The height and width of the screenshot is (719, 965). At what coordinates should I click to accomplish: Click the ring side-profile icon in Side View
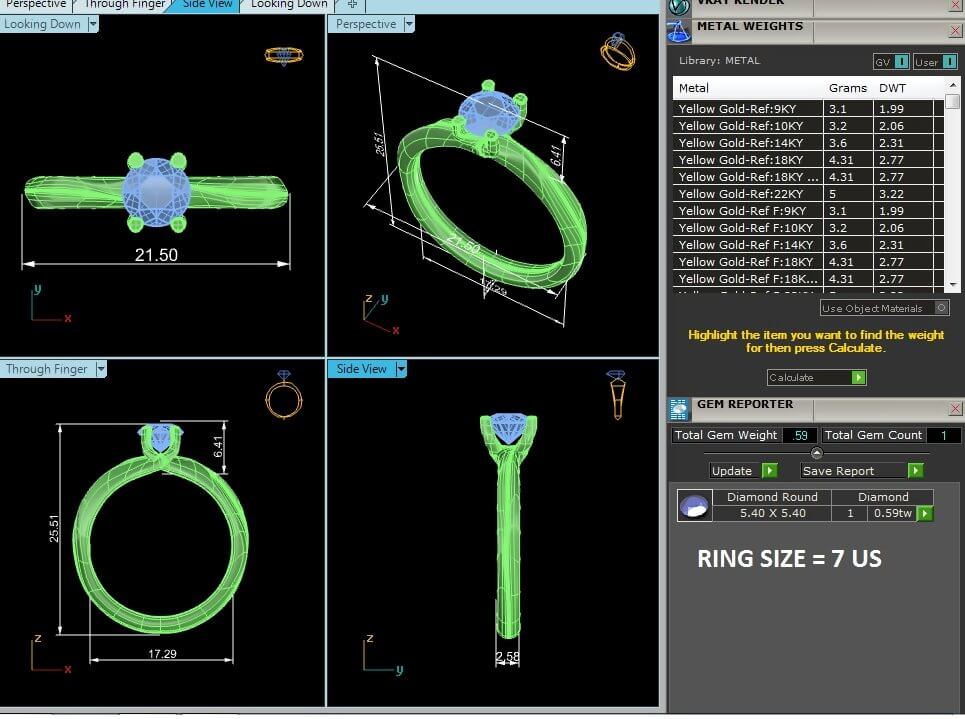tap(617, 394)
